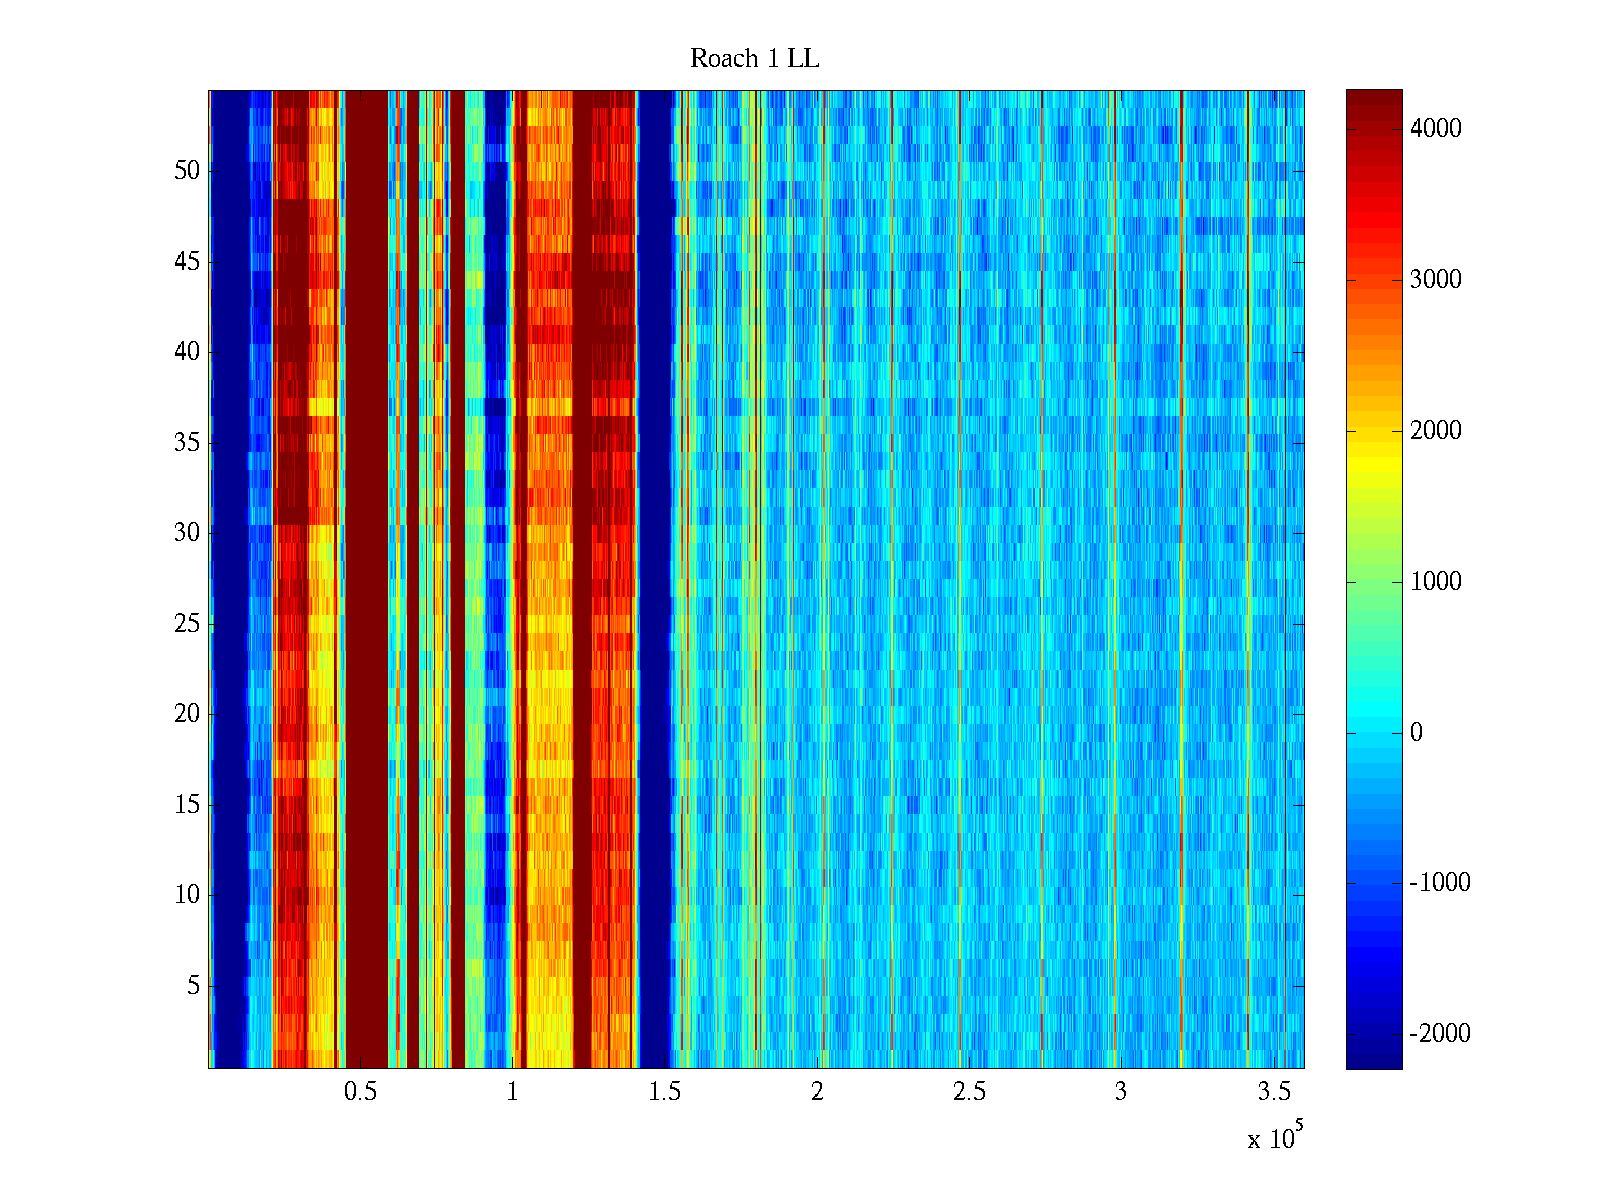Click the wide dark red band near 0.5
Image resolution: width=1600 pixels, height=1200 pixels.
coord(366,580)
